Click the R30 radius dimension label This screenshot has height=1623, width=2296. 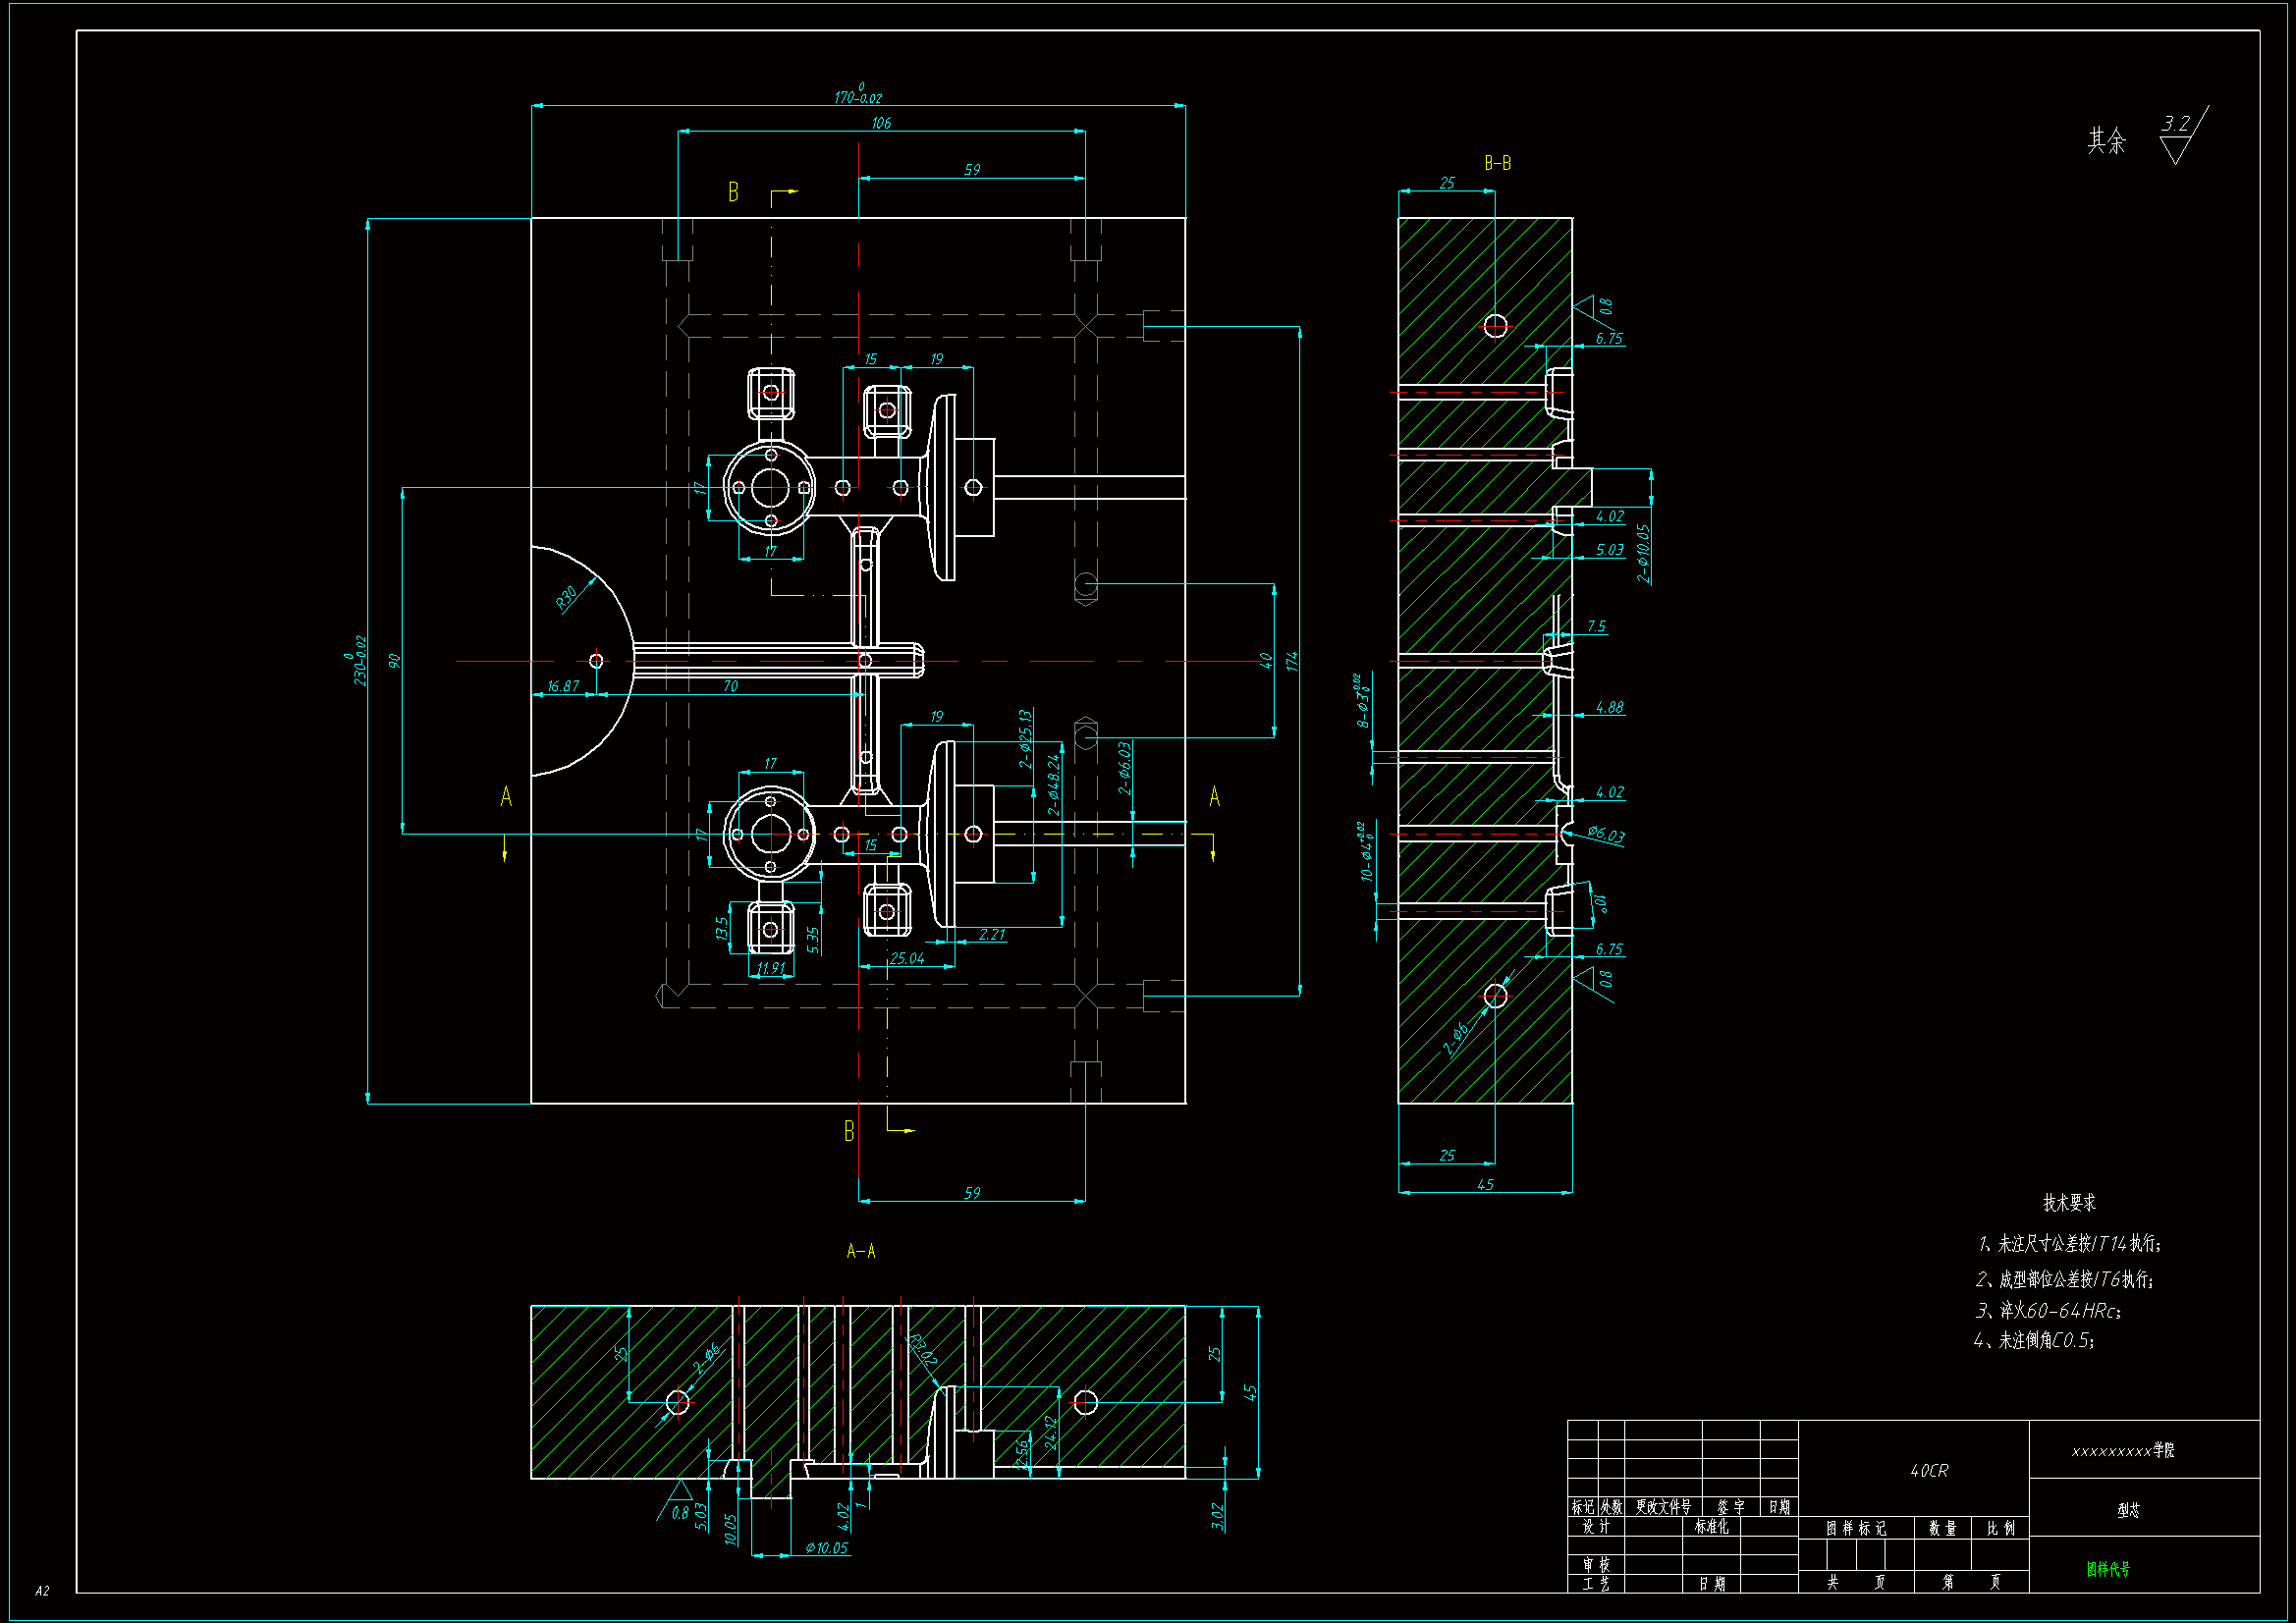[567, 598]
